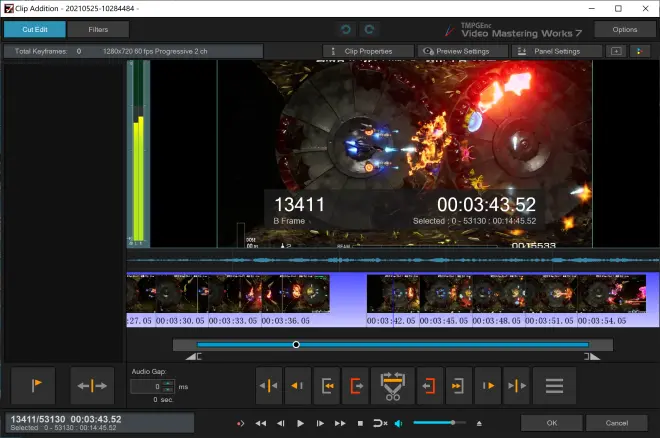Jump to next split point
The image size is (660, 438).
[x=516, y=385]
